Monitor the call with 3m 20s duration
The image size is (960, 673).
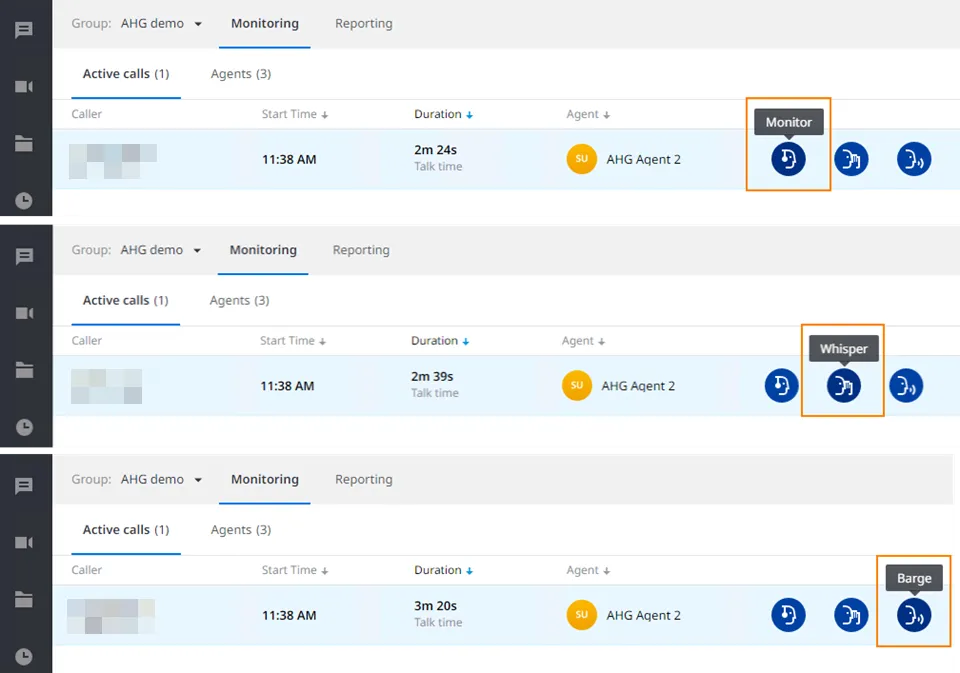[788, 615]
